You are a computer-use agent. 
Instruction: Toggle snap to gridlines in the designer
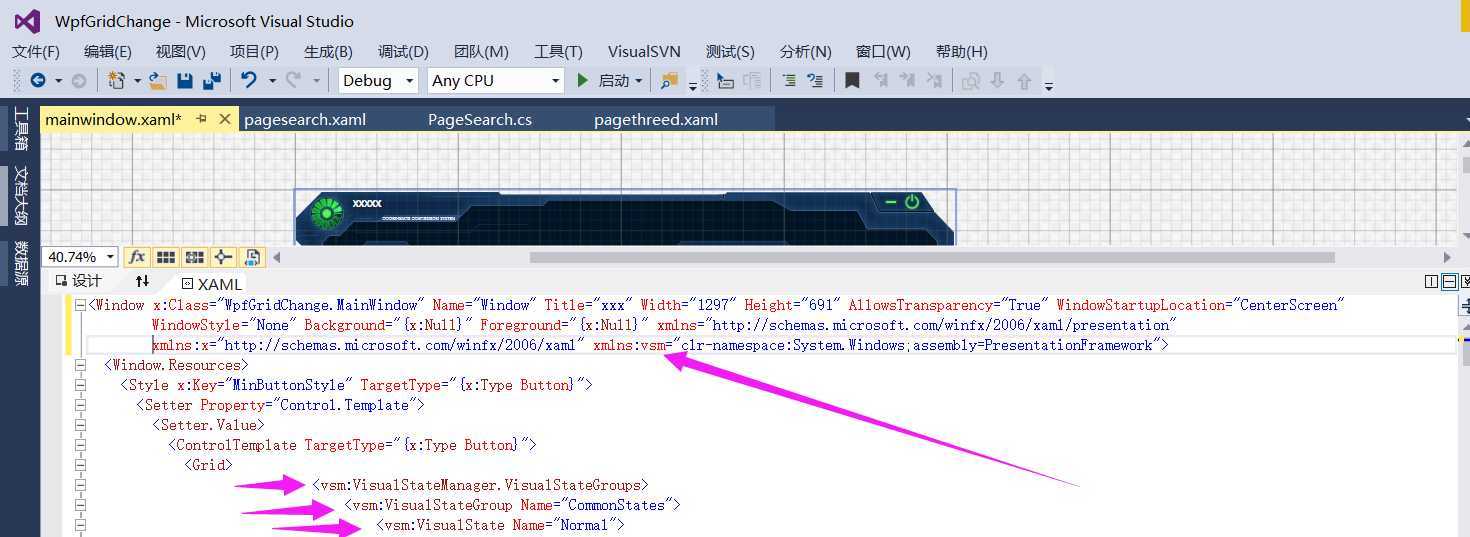coord(194,257)
